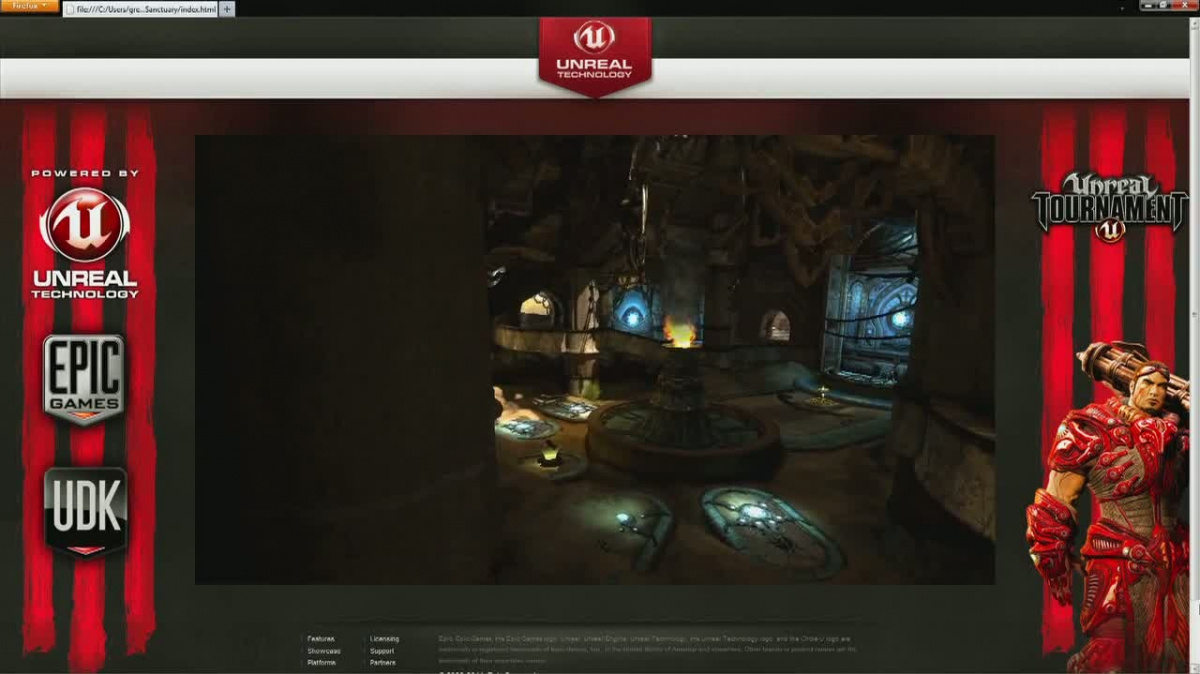1200x674 pixels.
Task: Select the index.html browser tab
Action: [140, 9]
